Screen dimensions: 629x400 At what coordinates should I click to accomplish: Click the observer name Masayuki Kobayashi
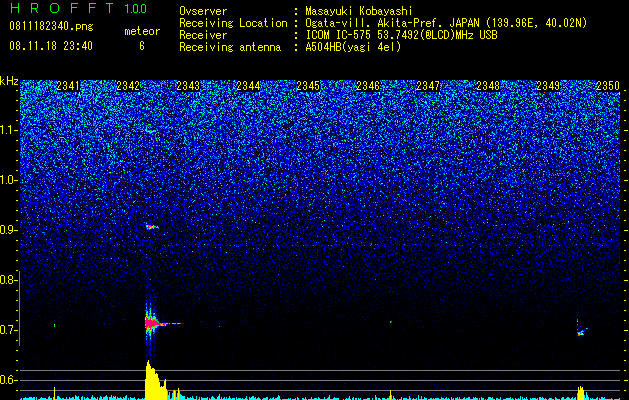click(359, 11)
